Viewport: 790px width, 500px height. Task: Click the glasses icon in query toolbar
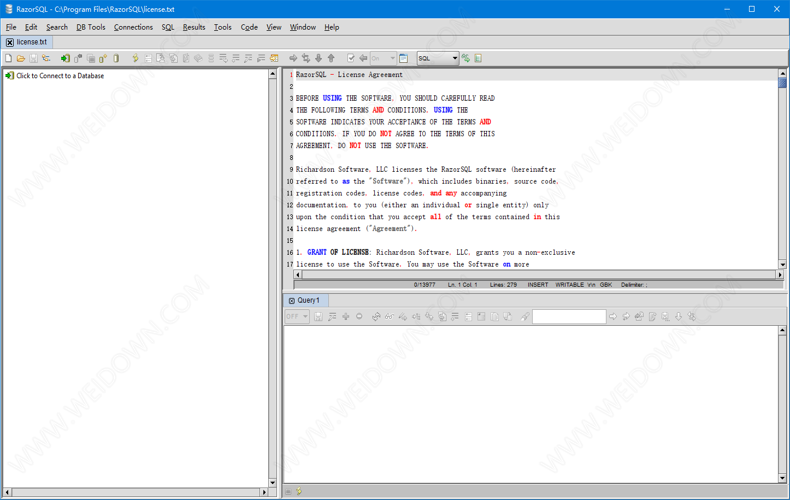389,317
